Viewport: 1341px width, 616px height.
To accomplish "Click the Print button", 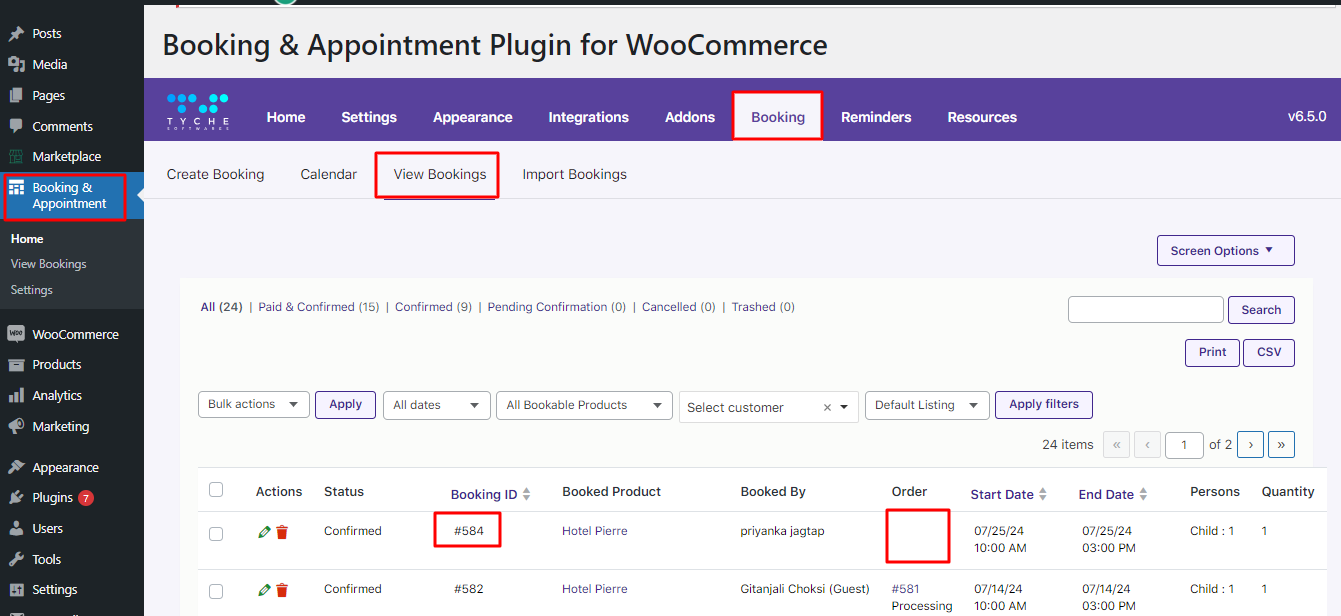I will (1213, 352).
